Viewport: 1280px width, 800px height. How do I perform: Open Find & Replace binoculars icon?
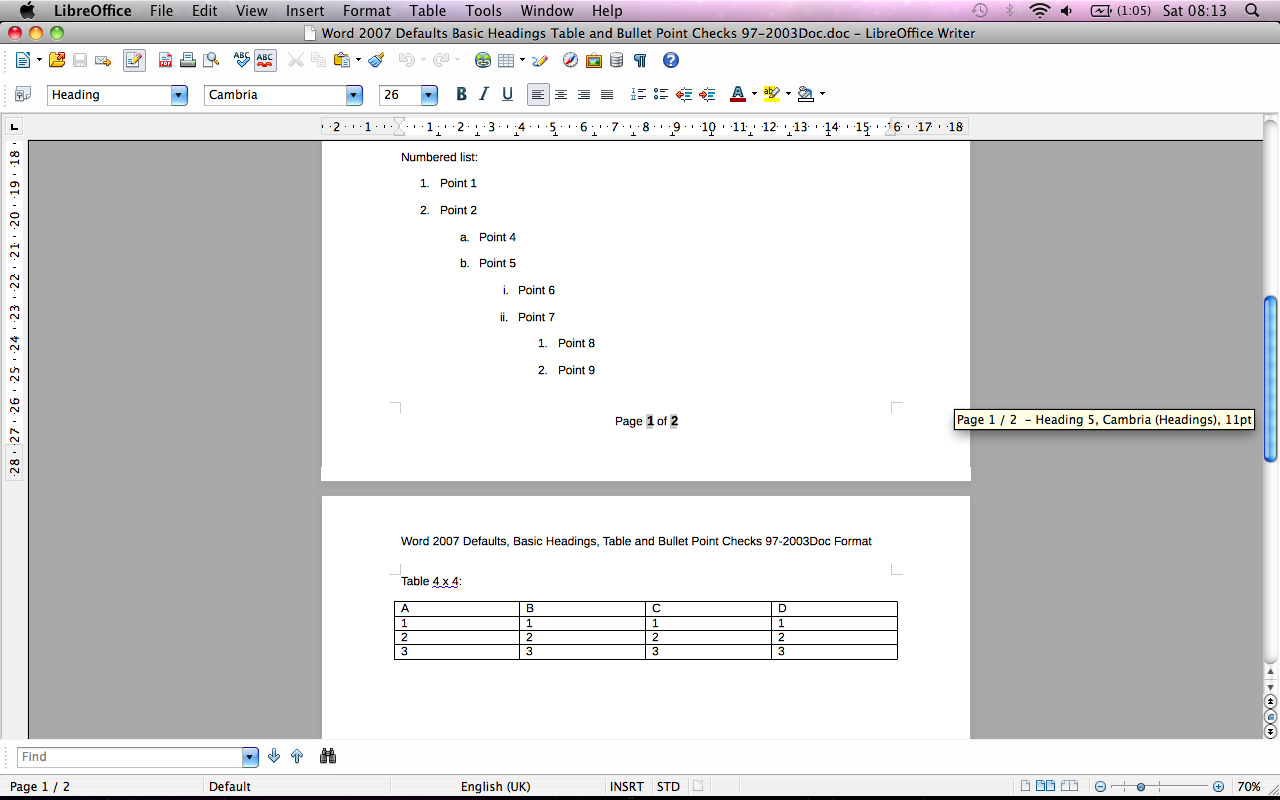coord(328,756)
